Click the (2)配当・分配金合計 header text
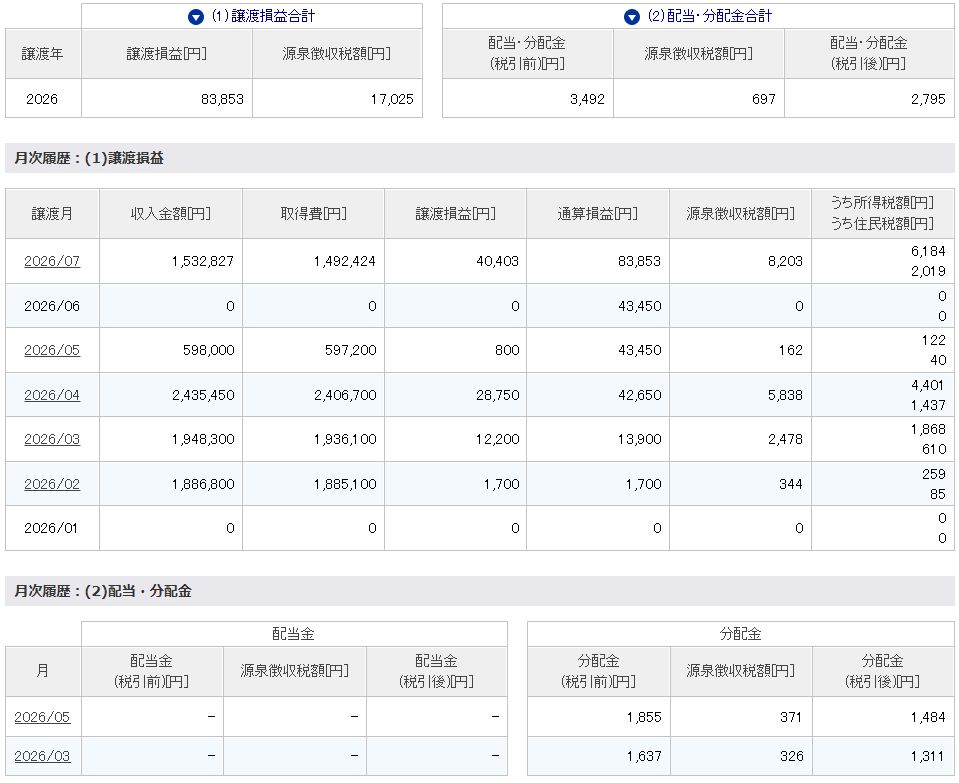Image resolution: width=959 pixels, height=783 pixels. [x=709, y=17]
